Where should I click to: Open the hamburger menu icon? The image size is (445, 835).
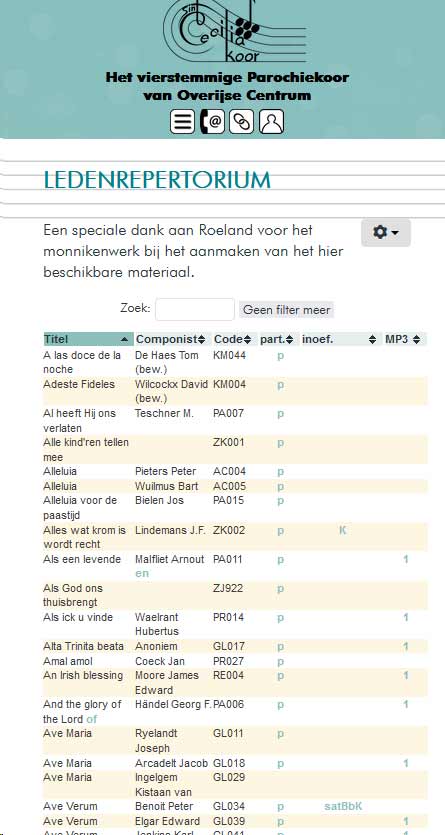(x=182, y=122)
